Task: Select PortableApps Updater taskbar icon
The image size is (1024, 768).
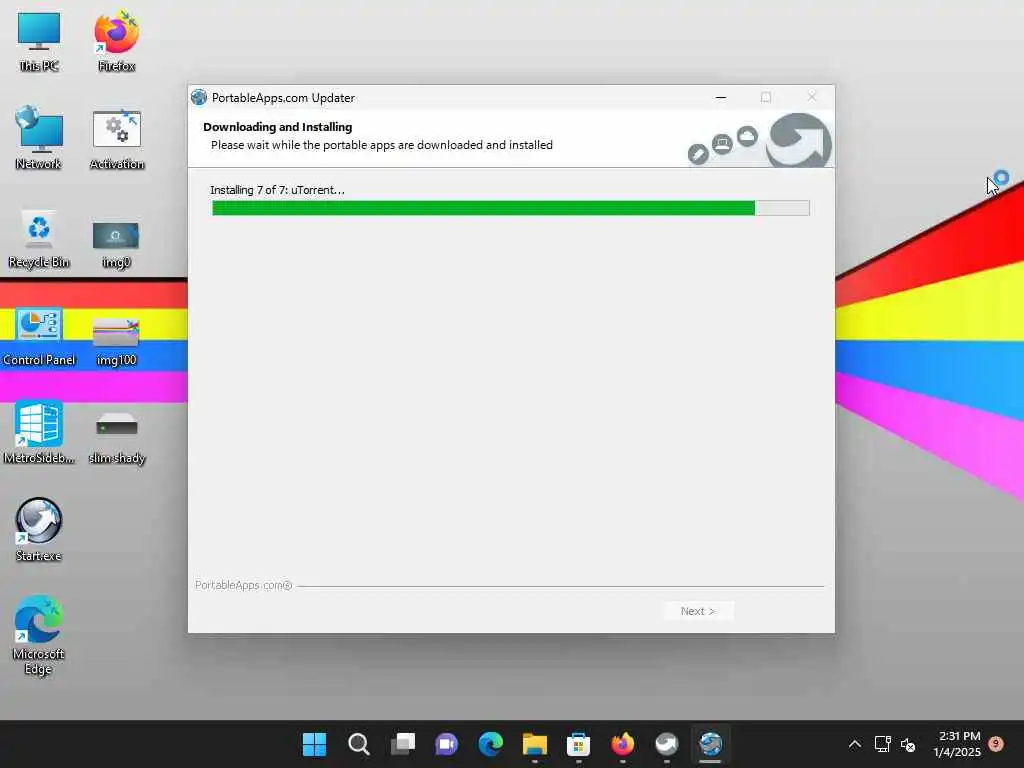Action: pos(711,744)
